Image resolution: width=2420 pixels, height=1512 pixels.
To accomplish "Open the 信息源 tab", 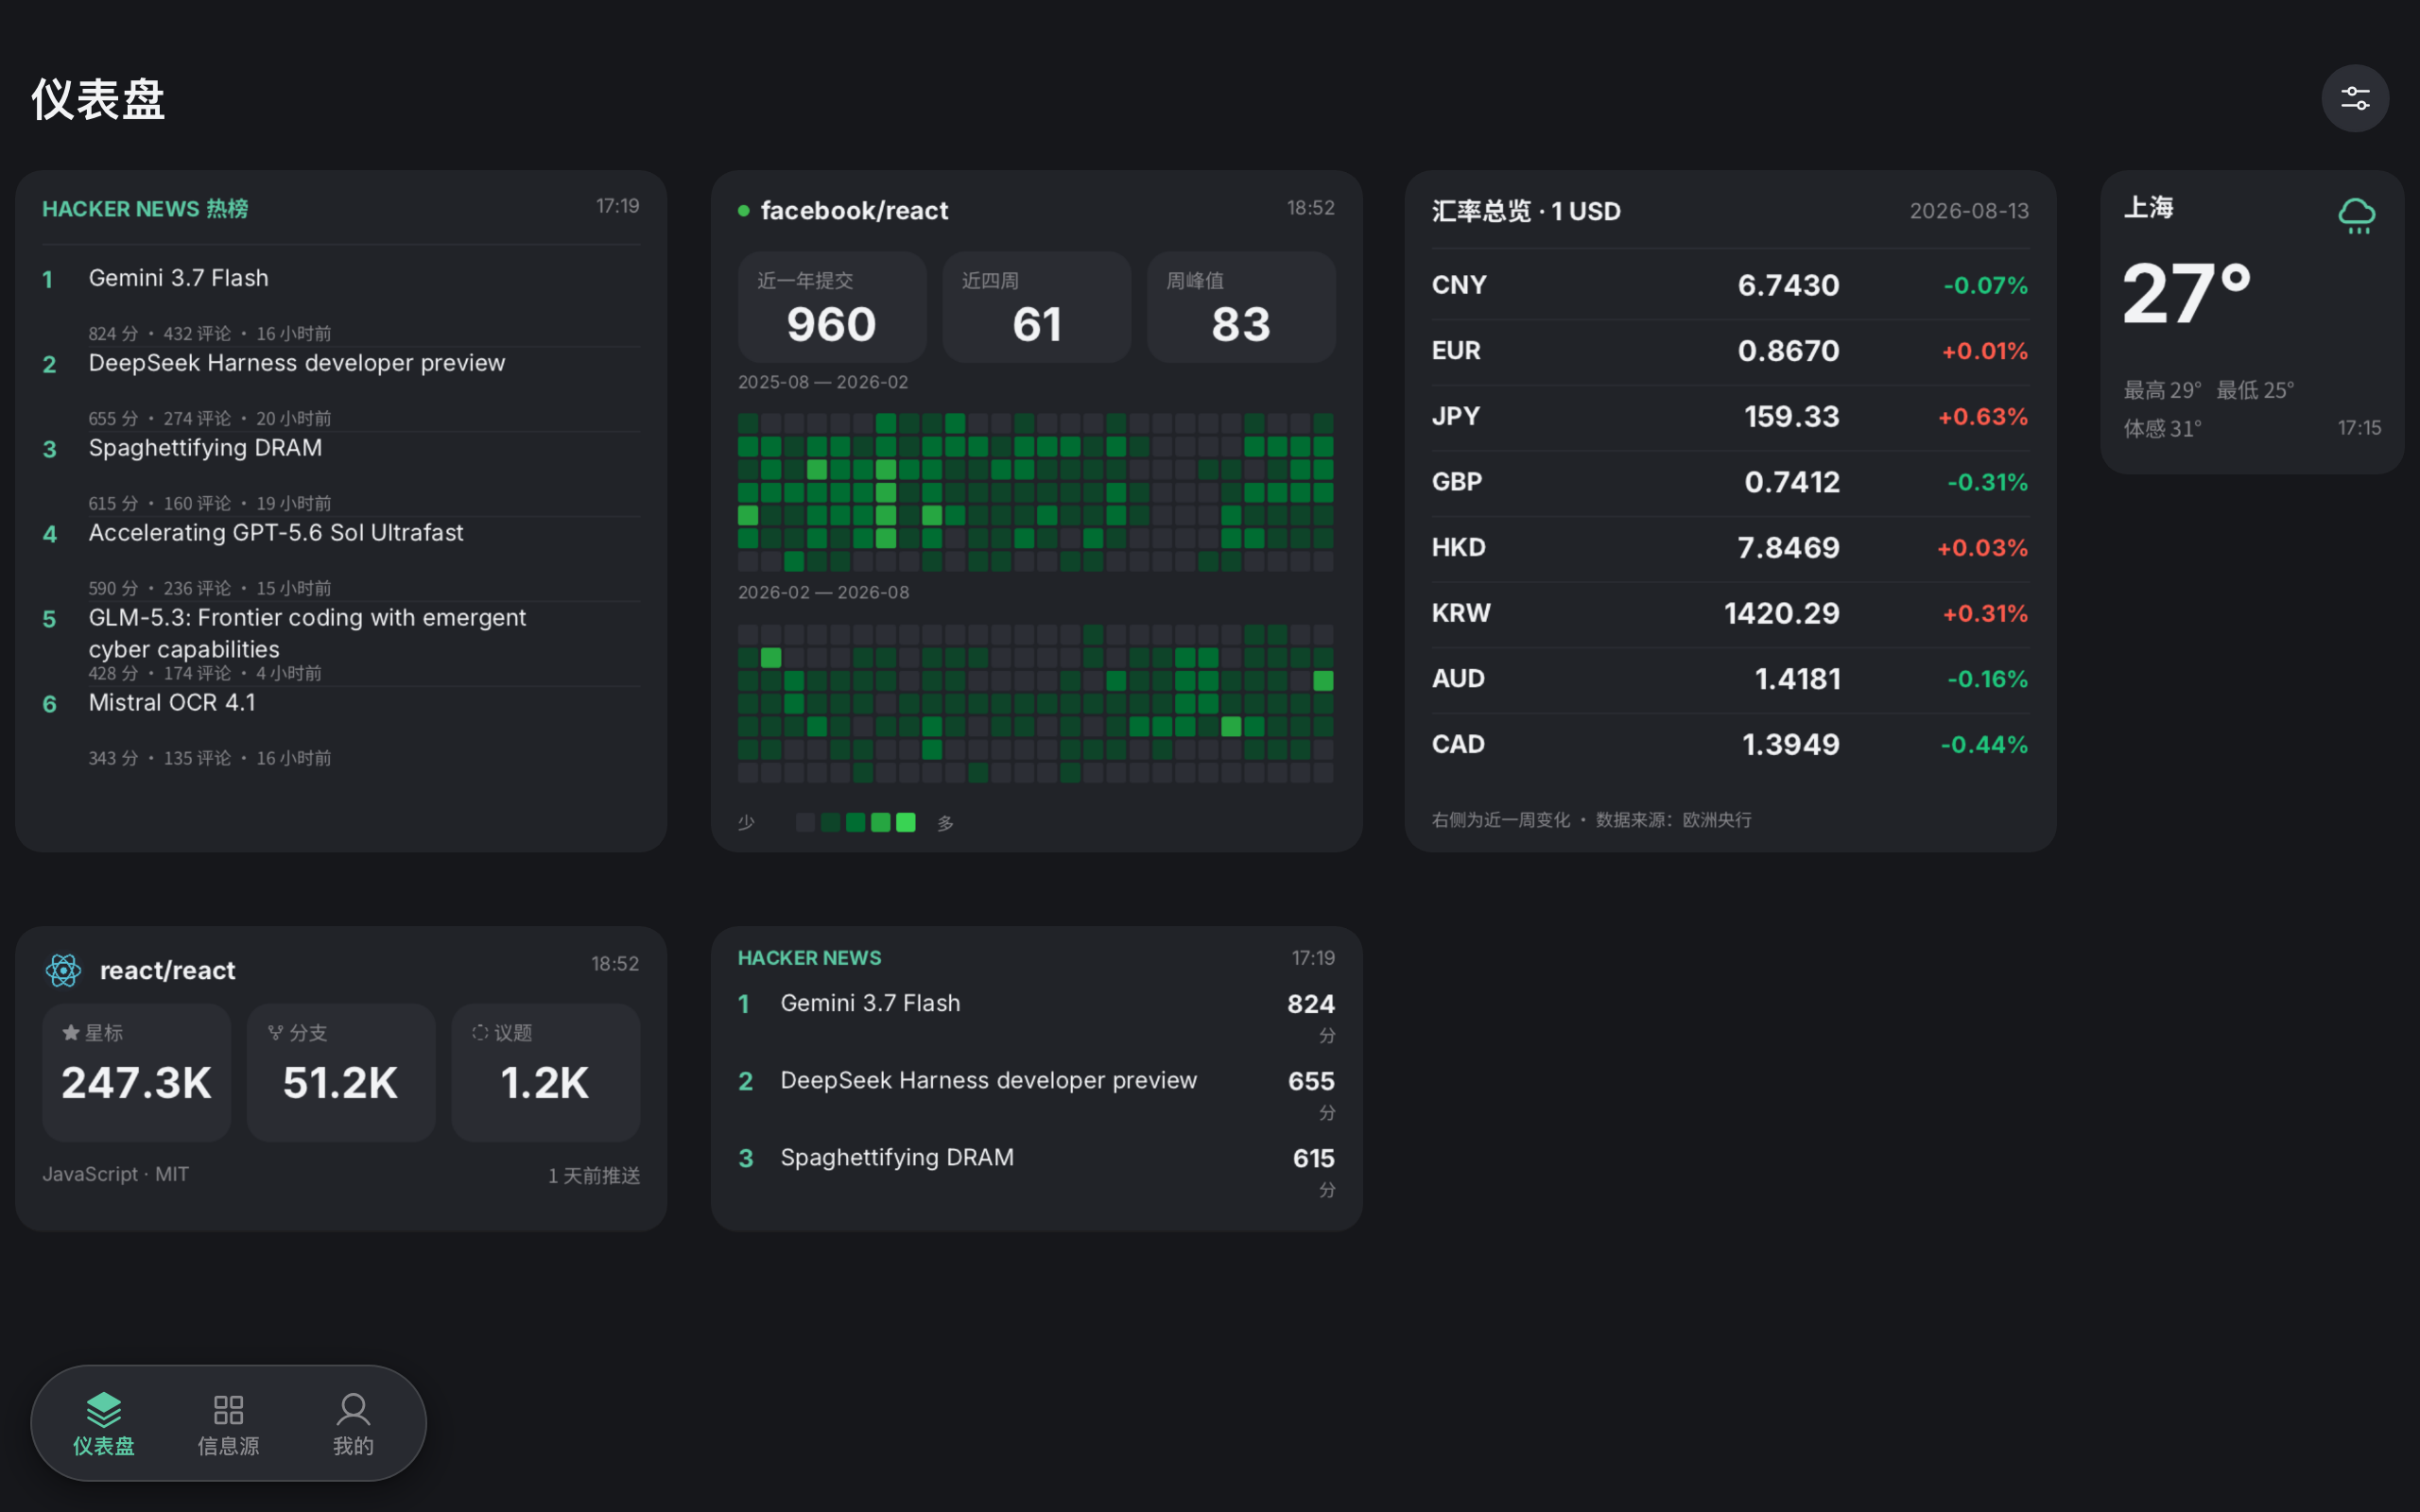I will click(x=228, y=1423).
